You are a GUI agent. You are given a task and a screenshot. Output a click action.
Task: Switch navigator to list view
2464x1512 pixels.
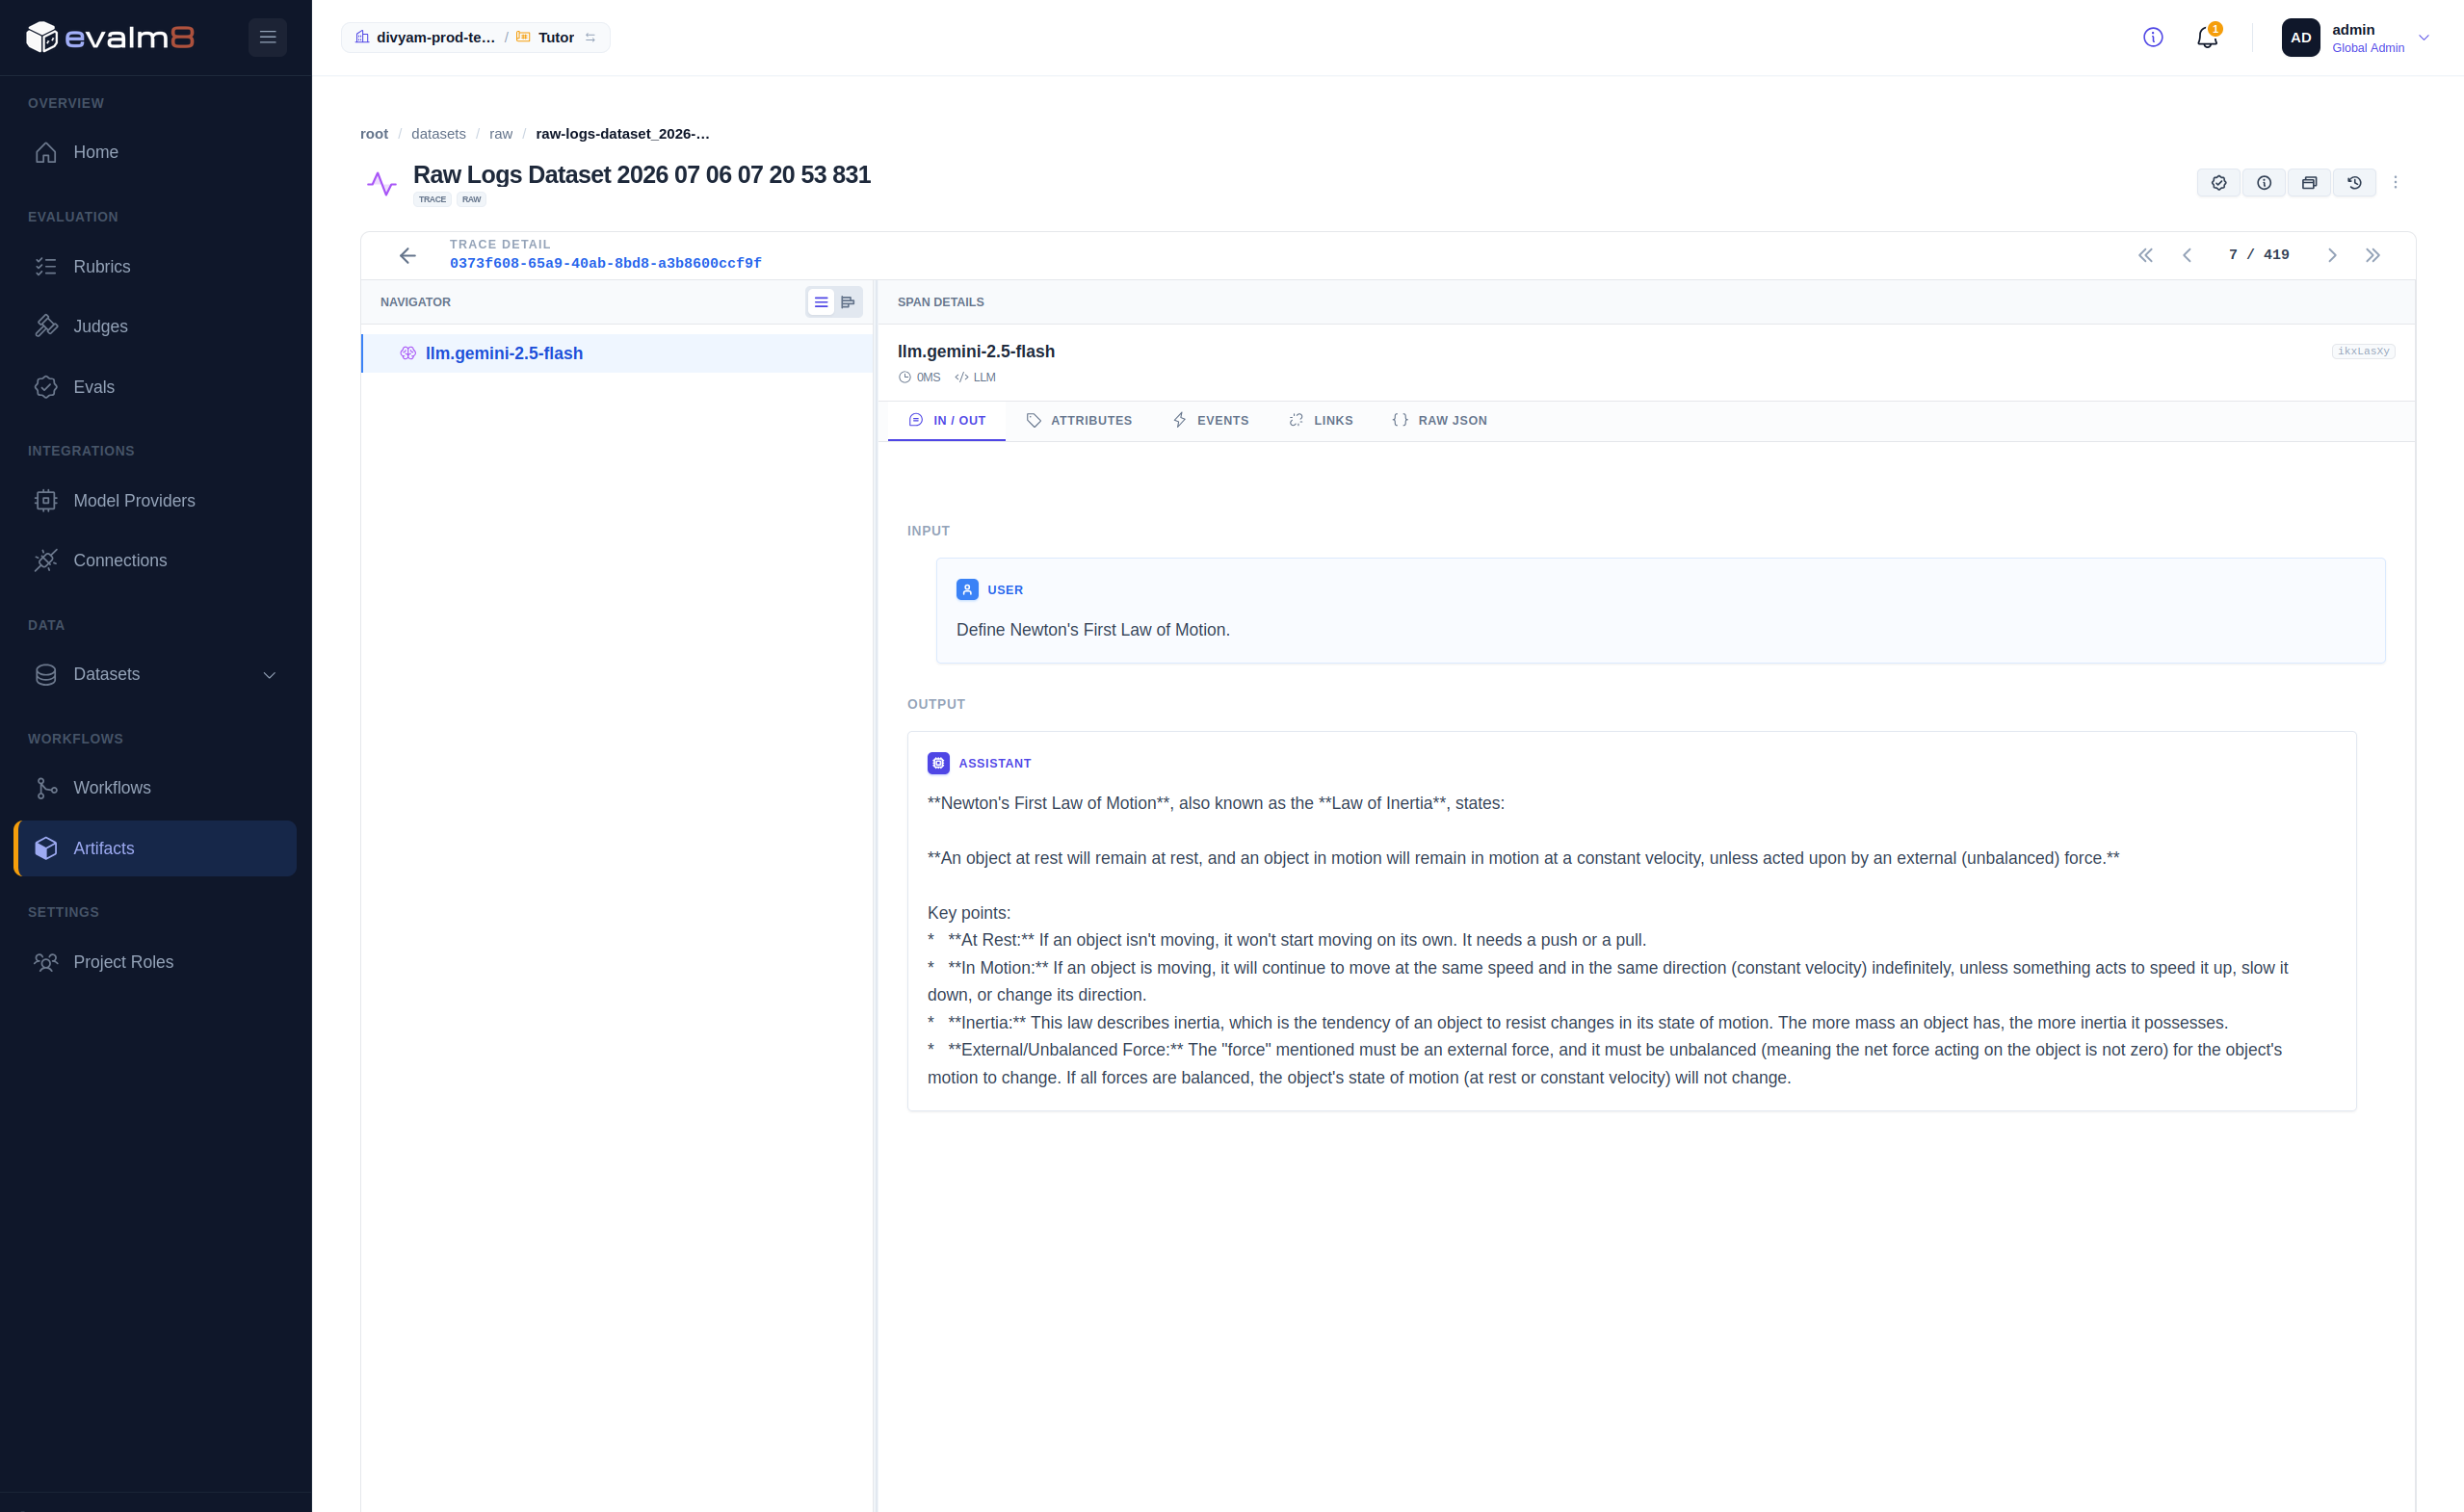click(821, 302)
